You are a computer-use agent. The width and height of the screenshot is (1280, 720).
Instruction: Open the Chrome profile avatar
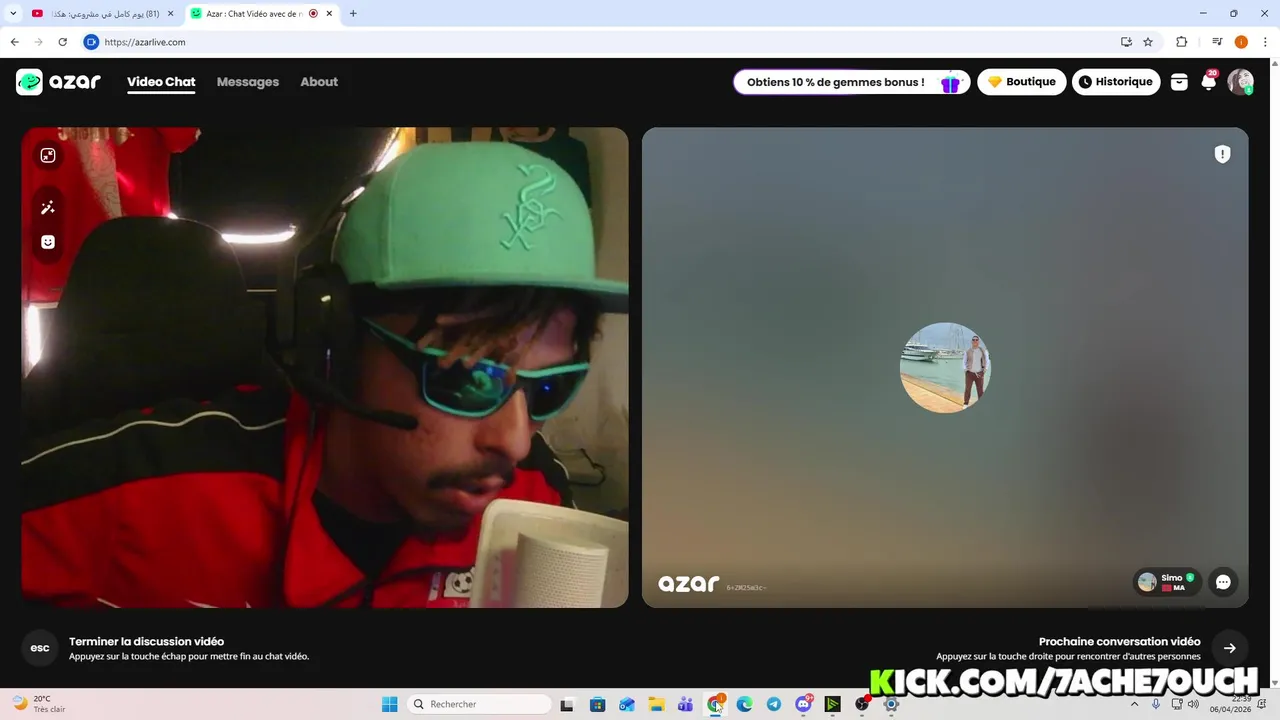[1241, 42]
